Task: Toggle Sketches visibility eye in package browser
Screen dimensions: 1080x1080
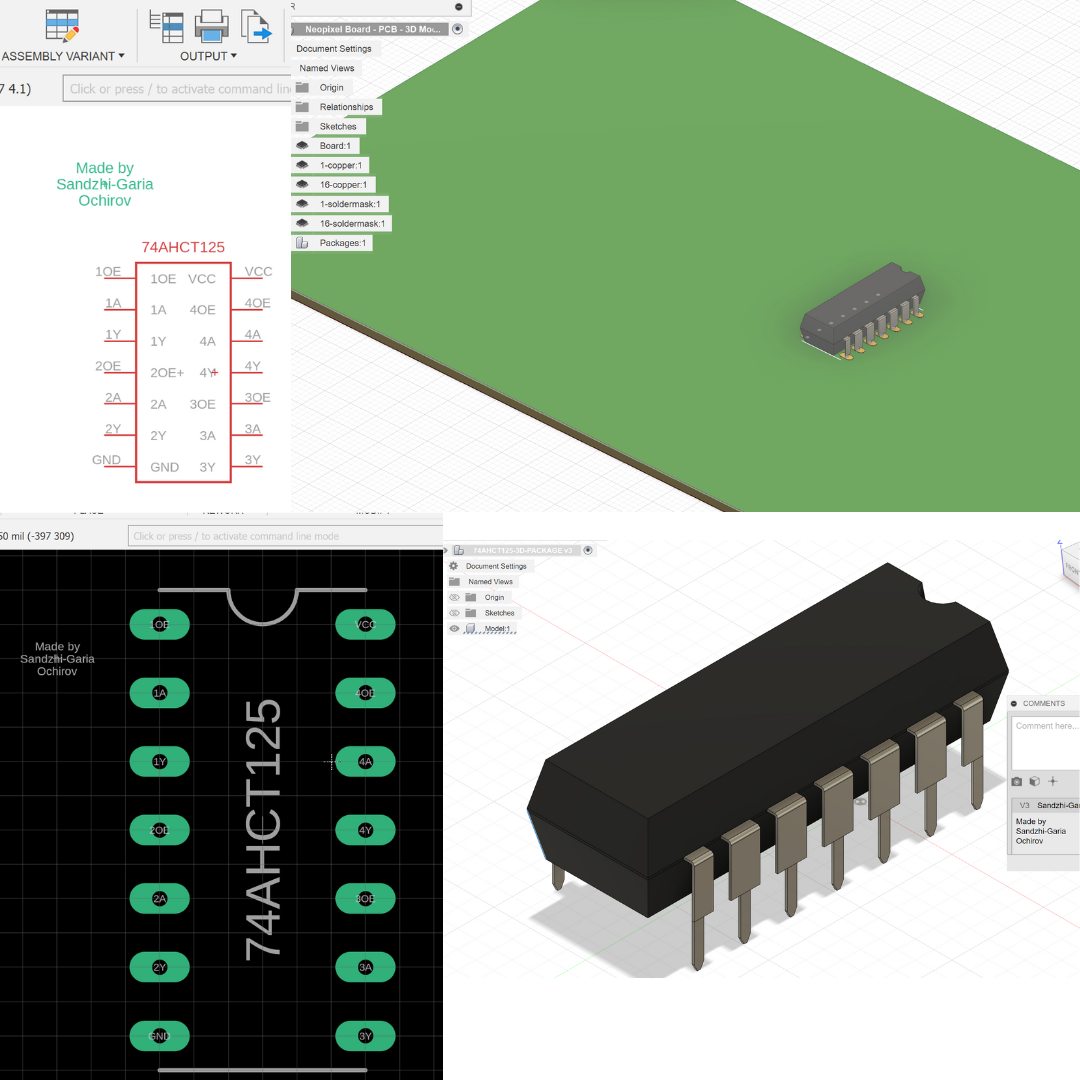Action: click(455, 613)
